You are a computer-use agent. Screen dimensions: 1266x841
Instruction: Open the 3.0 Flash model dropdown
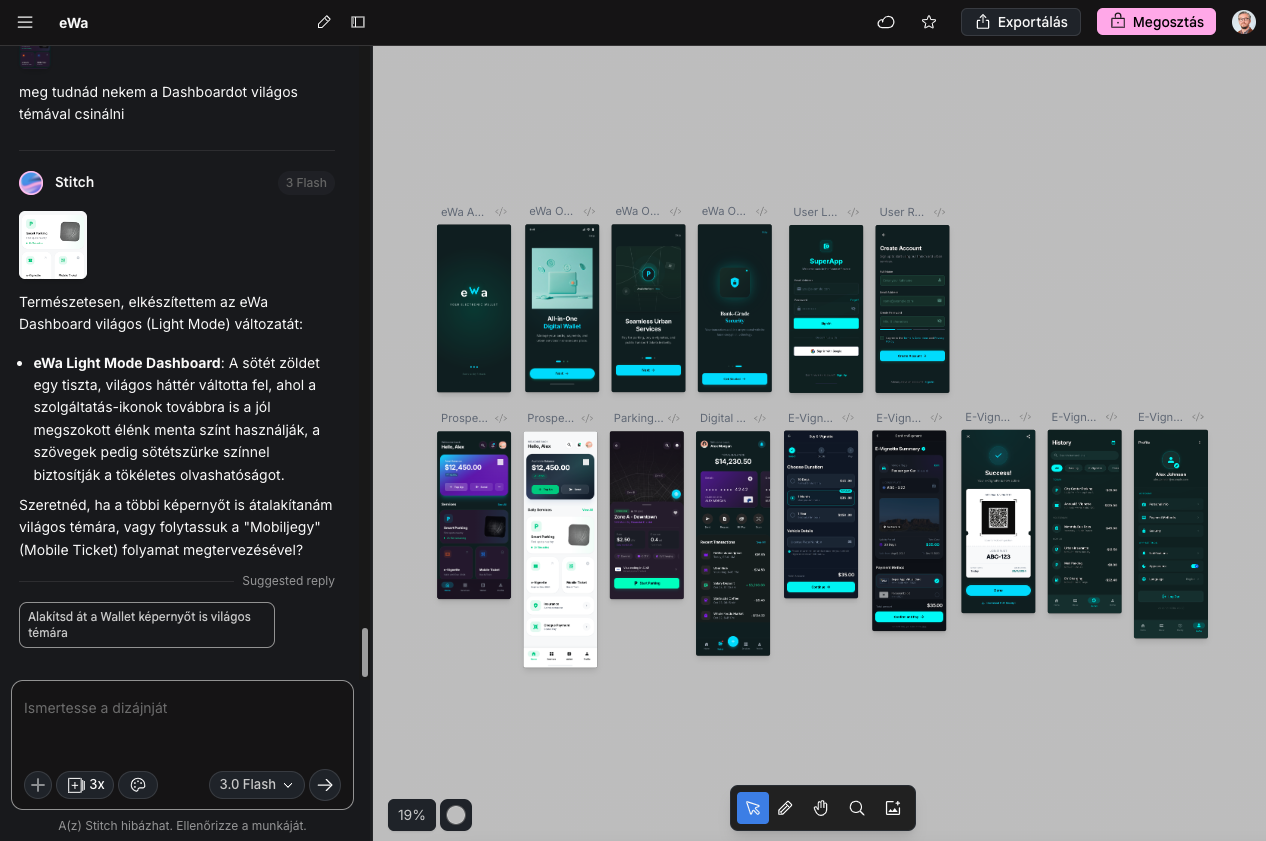(256, 785)
